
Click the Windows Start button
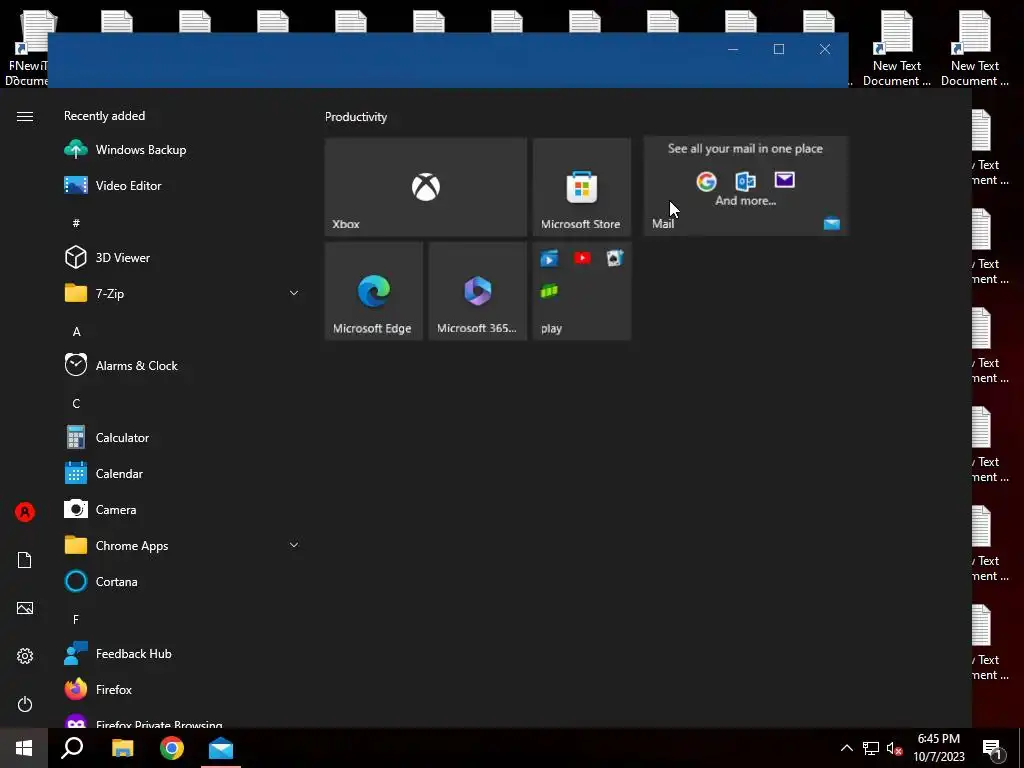point(24,748)
